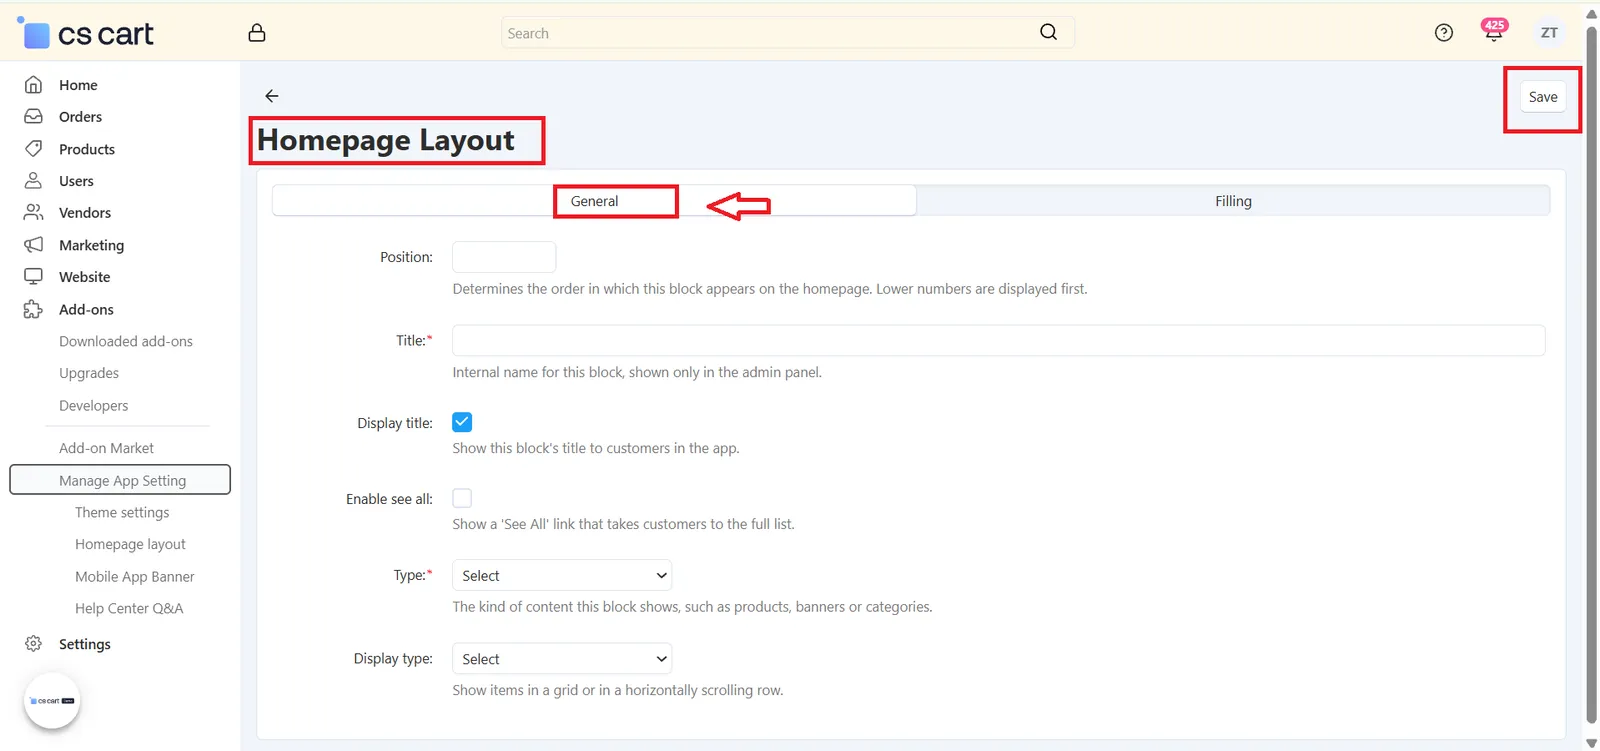Open the Developers link
This screenshot has width=1600, height=751.
pyautogui.click(x=94, y=405)
